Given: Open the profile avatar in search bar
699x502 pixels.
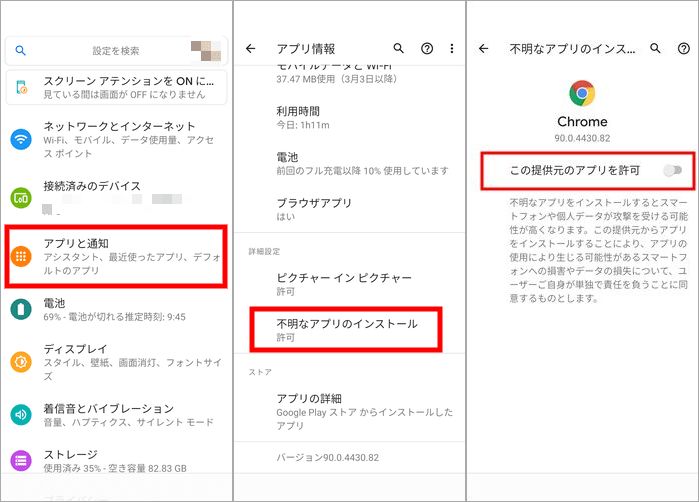Looking at the screenshot, I should pos(206,50).
